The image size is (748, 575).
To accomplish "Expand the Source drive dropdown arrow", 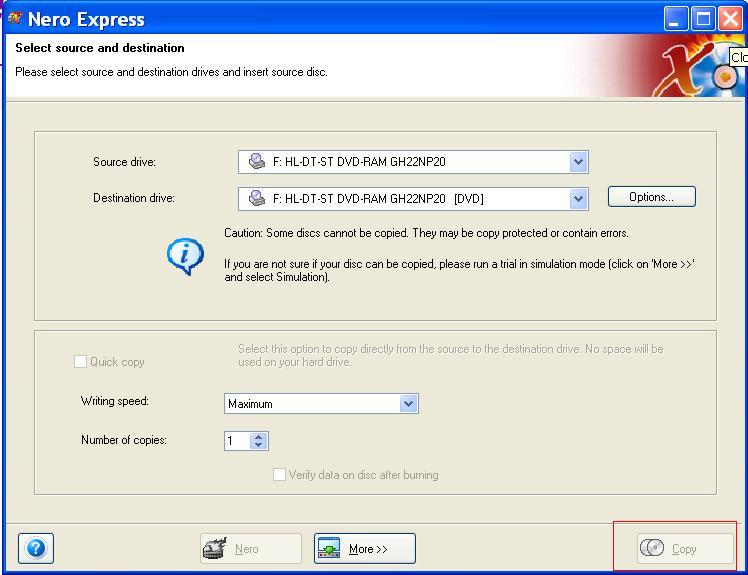I will point(578,162).
